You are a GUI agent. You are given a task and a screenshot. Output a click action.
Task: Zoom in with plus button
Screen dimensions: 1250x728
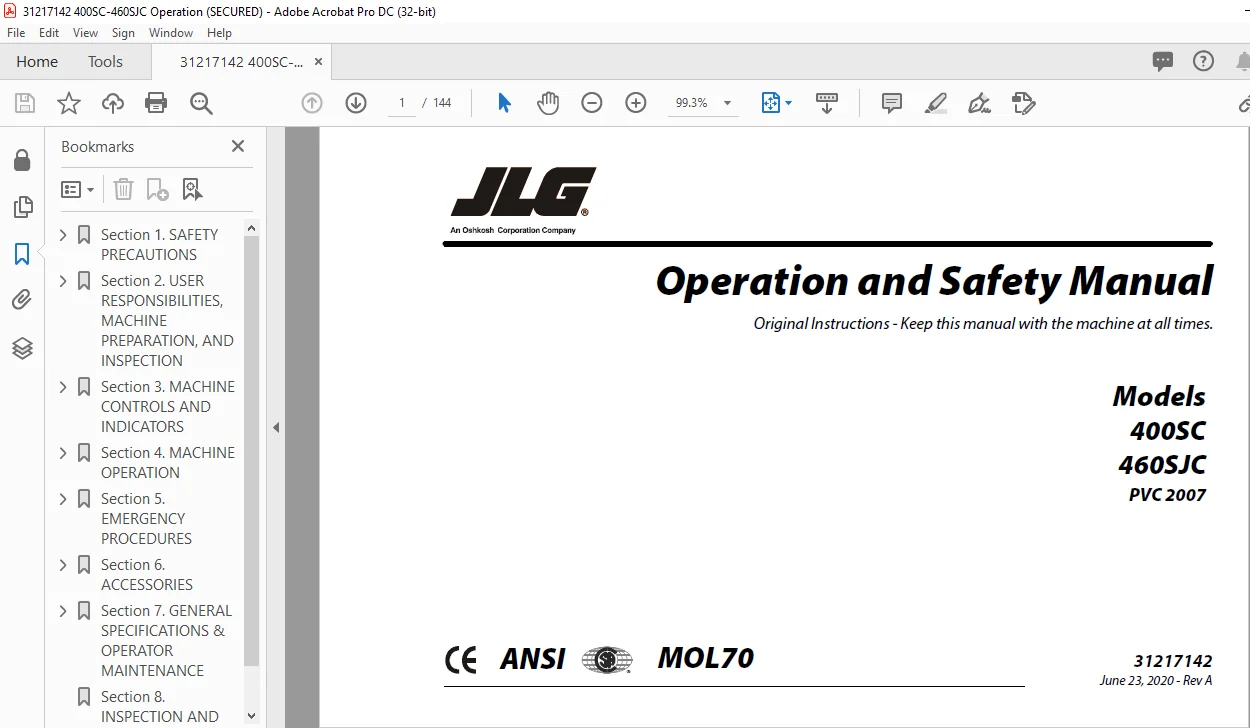[x=636, y=103]
